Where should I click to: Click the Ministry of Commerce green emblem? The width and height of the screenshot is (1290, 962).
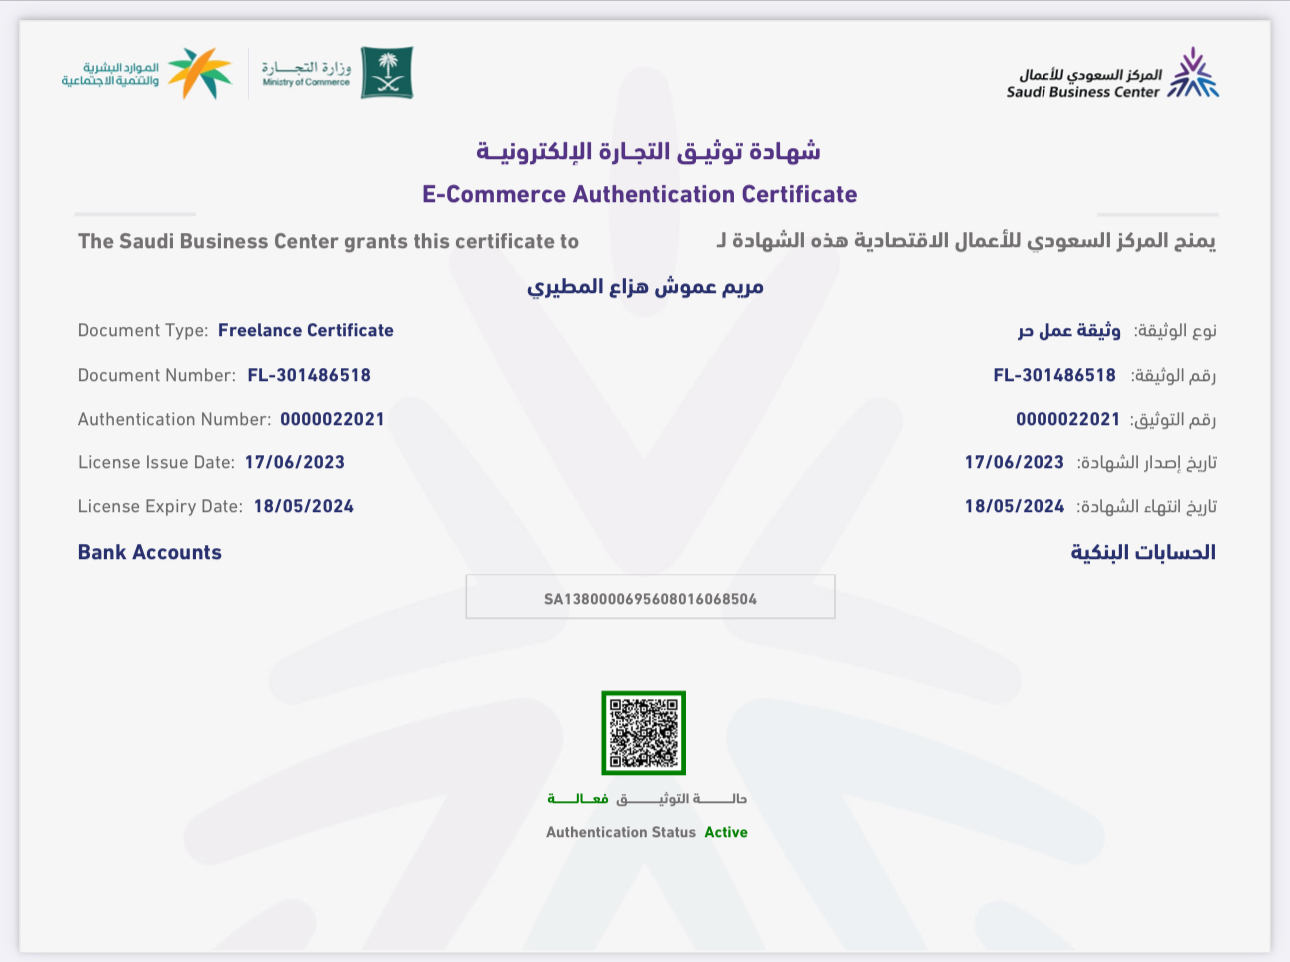(x=386, y=73)
